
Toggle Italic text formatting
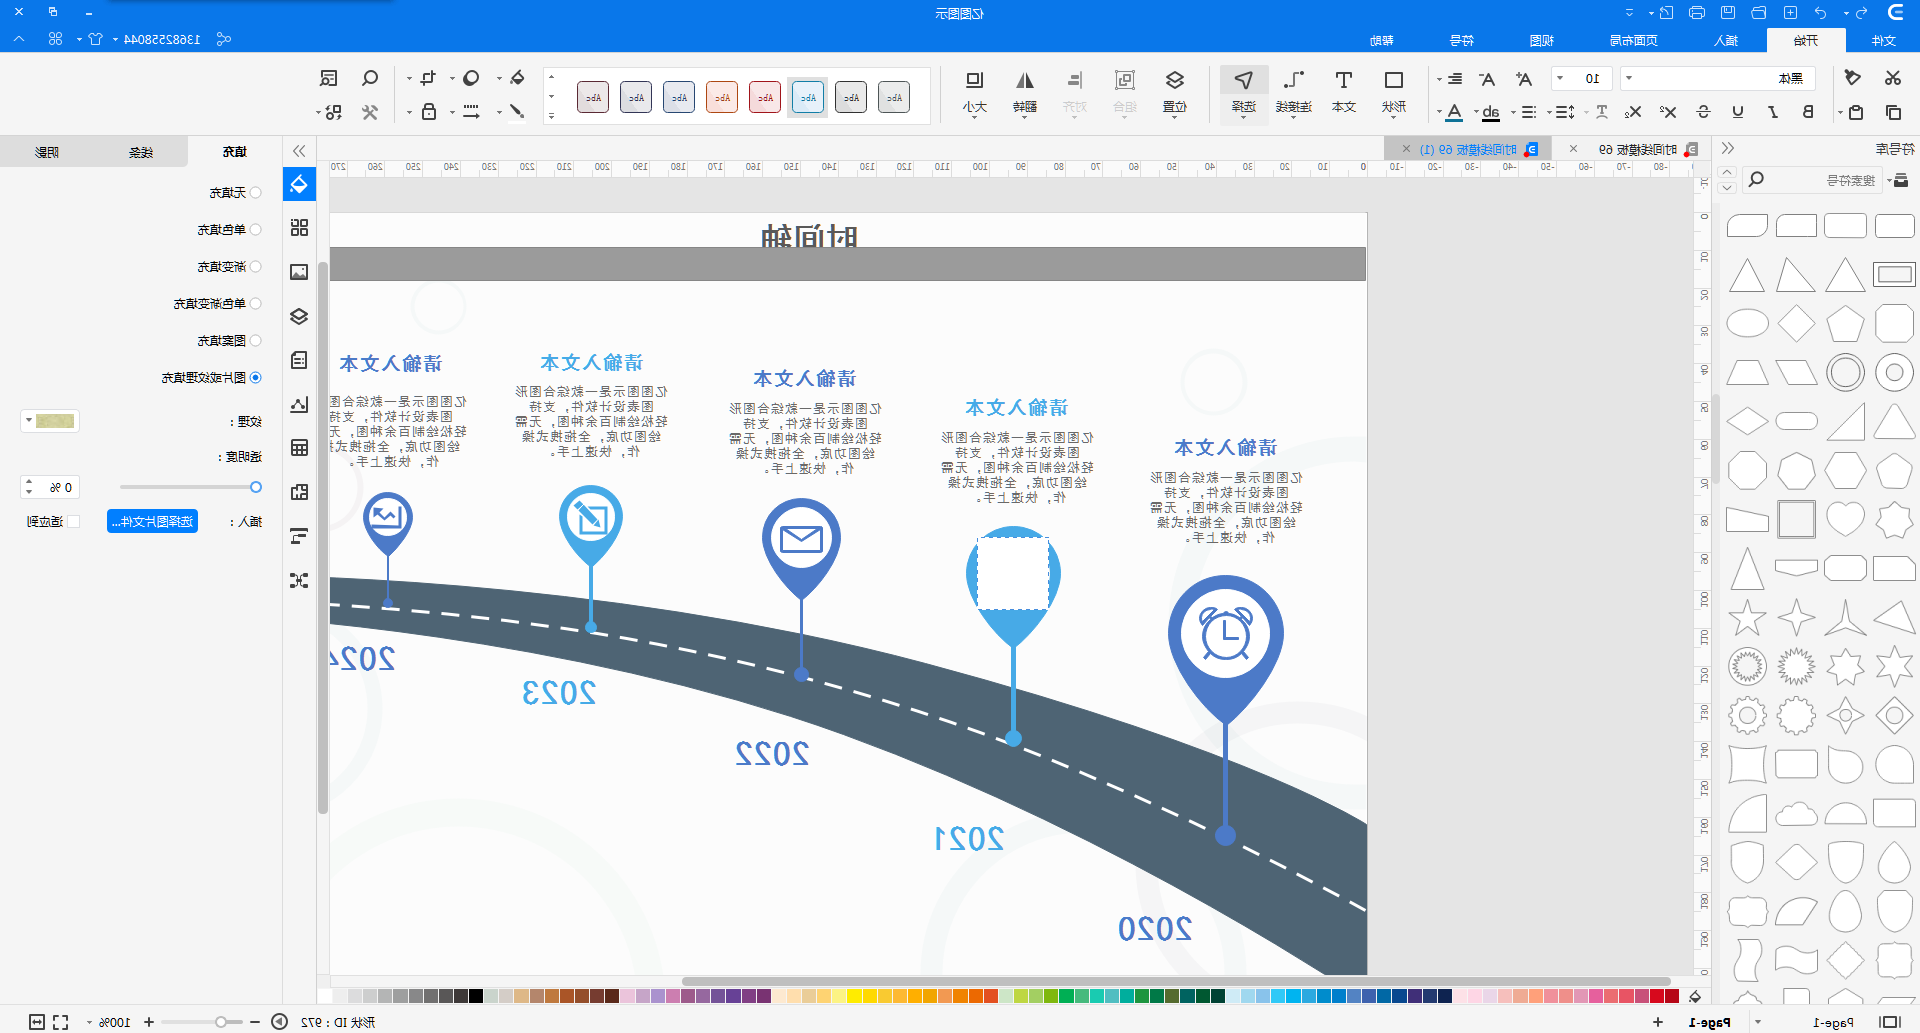click(1773, 112)
